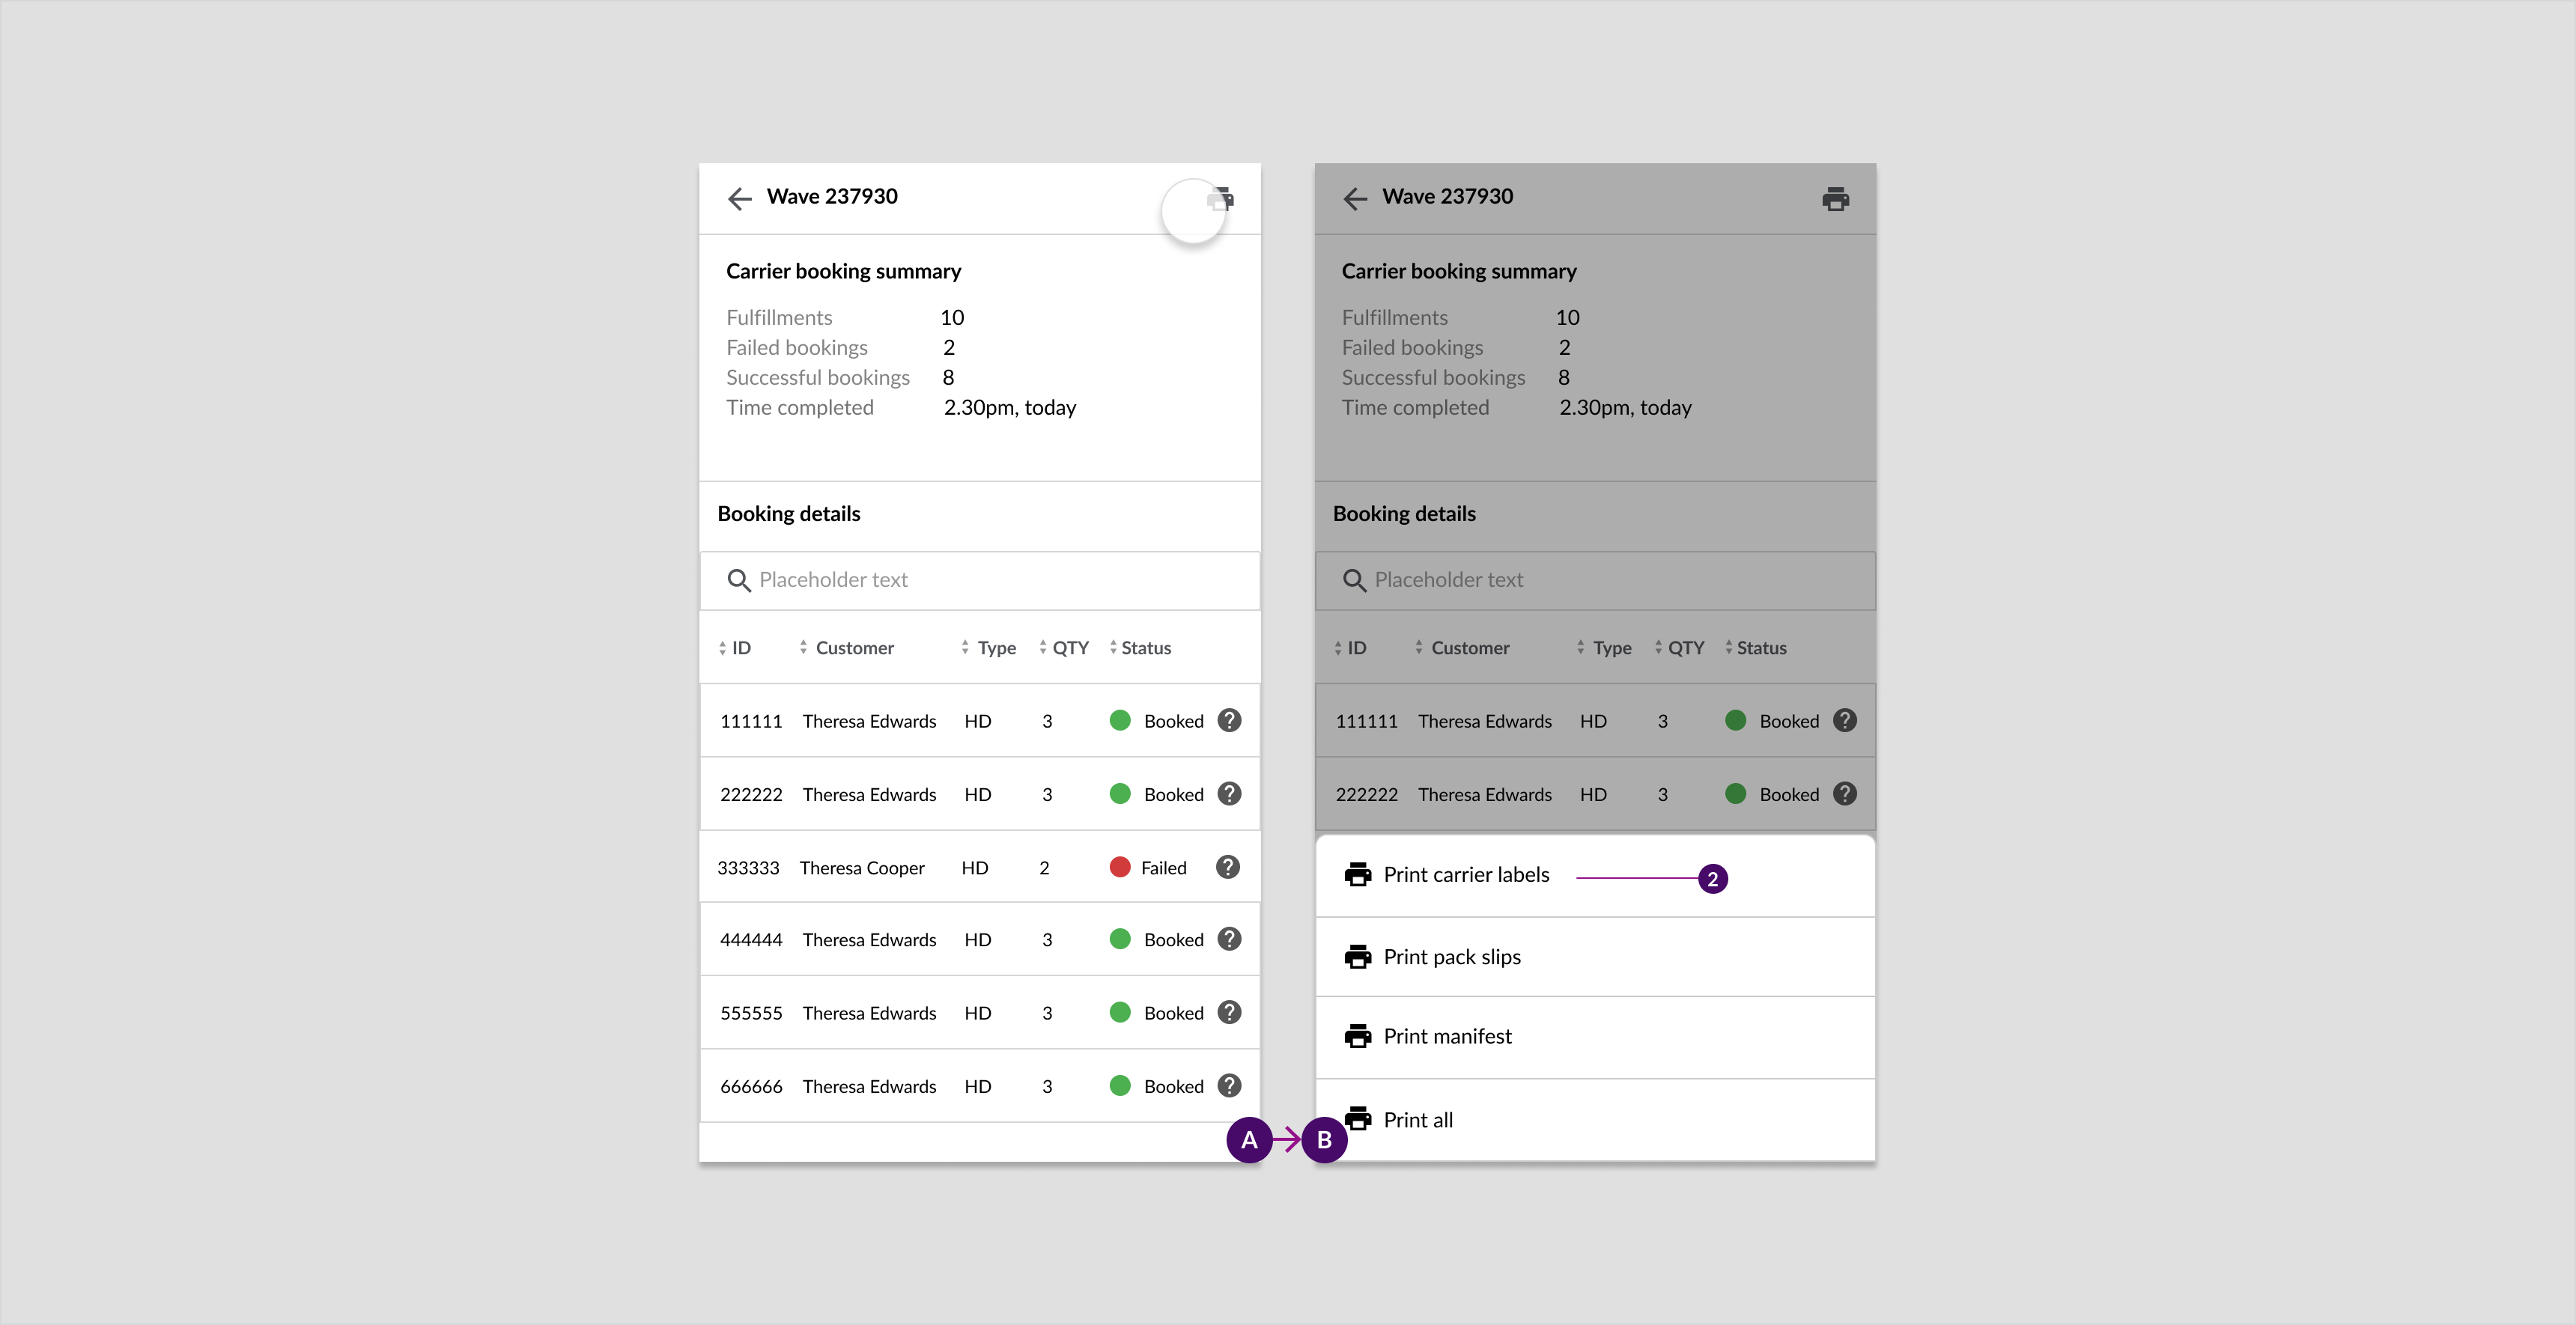Open help icon for failed booking 333333
Screen dimensions: 2576x1325
tap(1227, 867)
